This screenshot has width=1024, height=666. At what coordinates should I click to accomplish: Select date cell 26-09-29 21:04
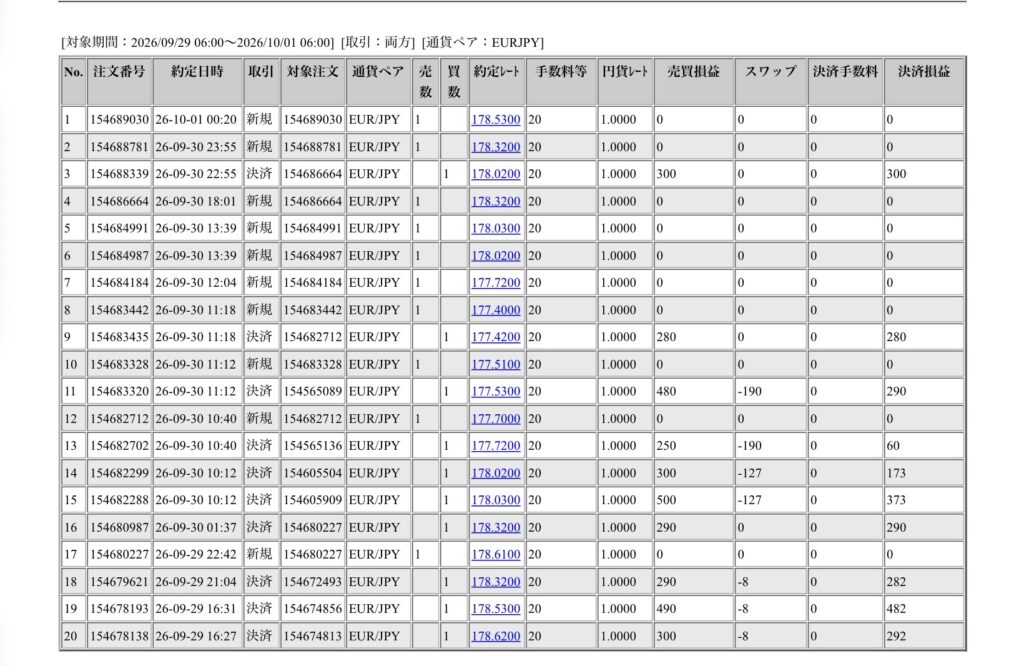(x=196, y=581)
